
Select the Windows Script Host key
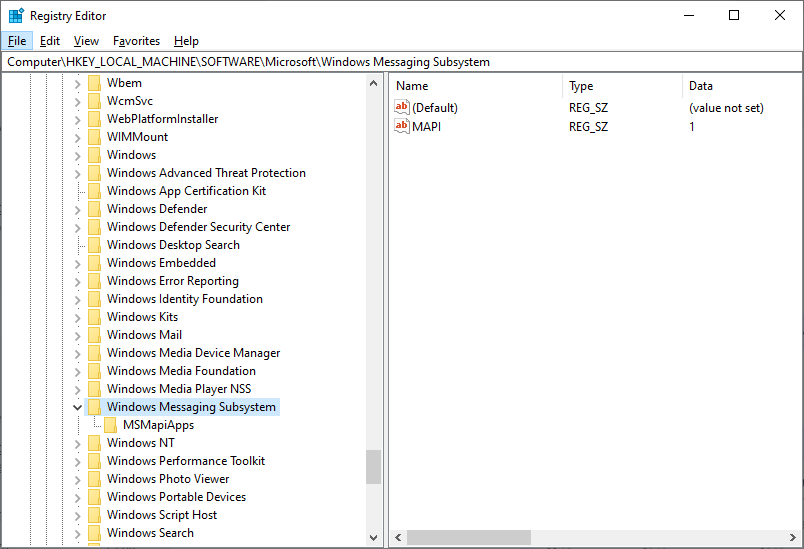pos(162,515)
